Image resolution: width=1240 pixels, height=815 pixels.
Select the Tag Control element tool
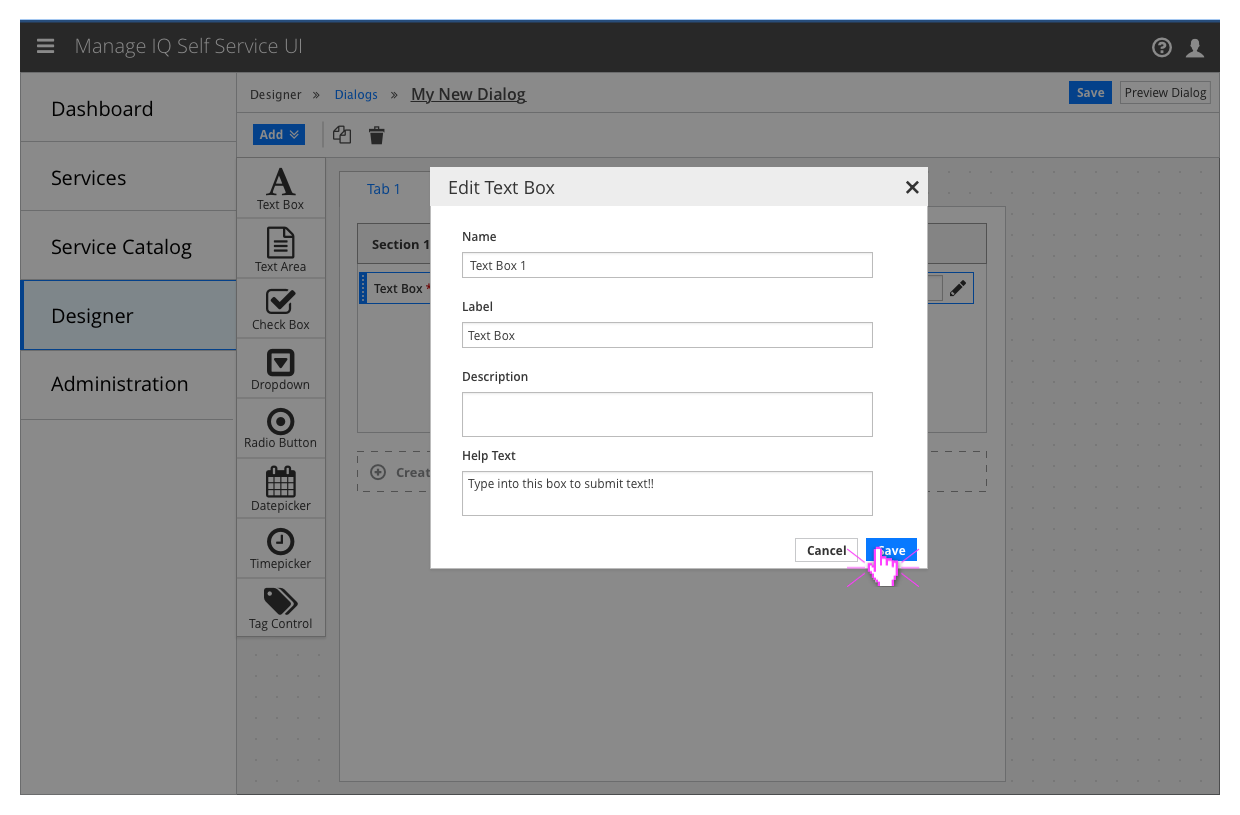tap(280, 607)
